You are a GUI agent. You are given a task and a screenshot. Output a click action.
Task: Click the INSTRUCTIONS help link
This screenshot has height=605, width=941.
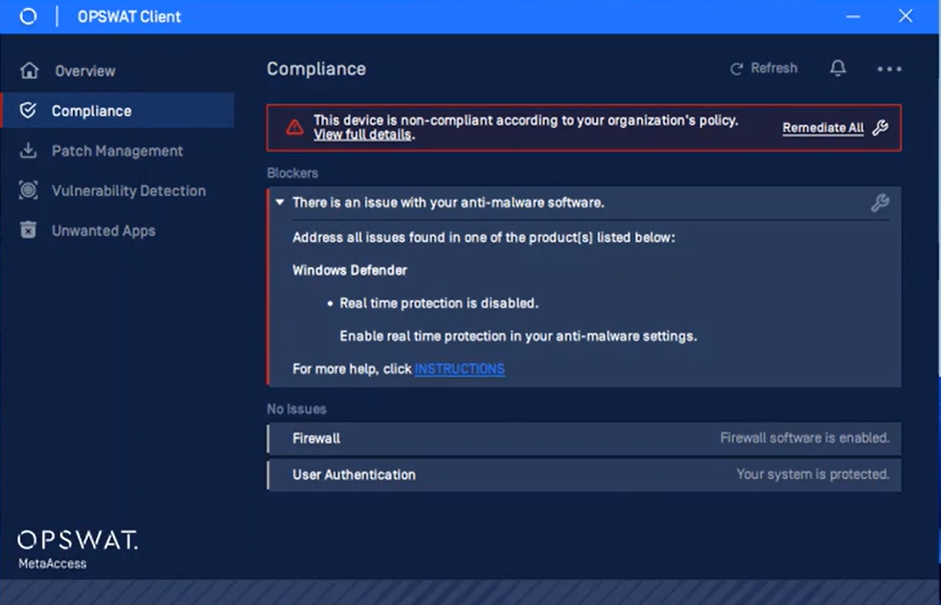coord(460,369)
